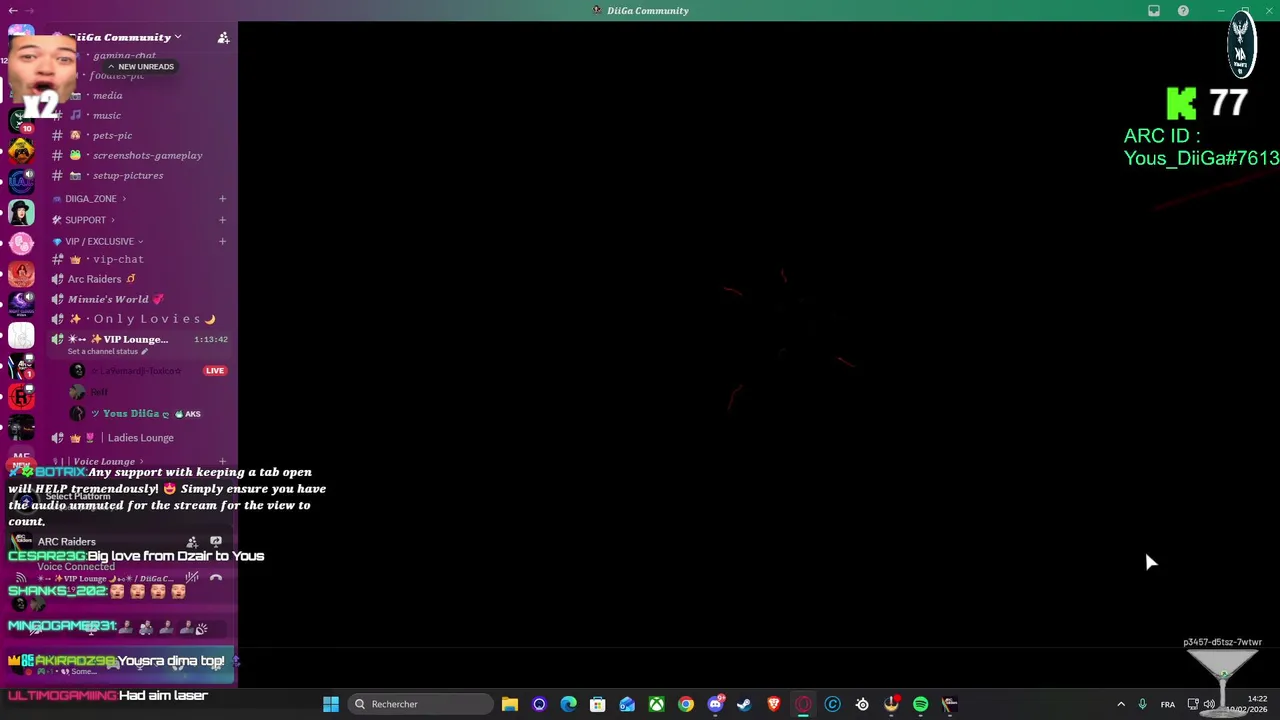Open the screenshots-gameplay channel

(147, 155)
